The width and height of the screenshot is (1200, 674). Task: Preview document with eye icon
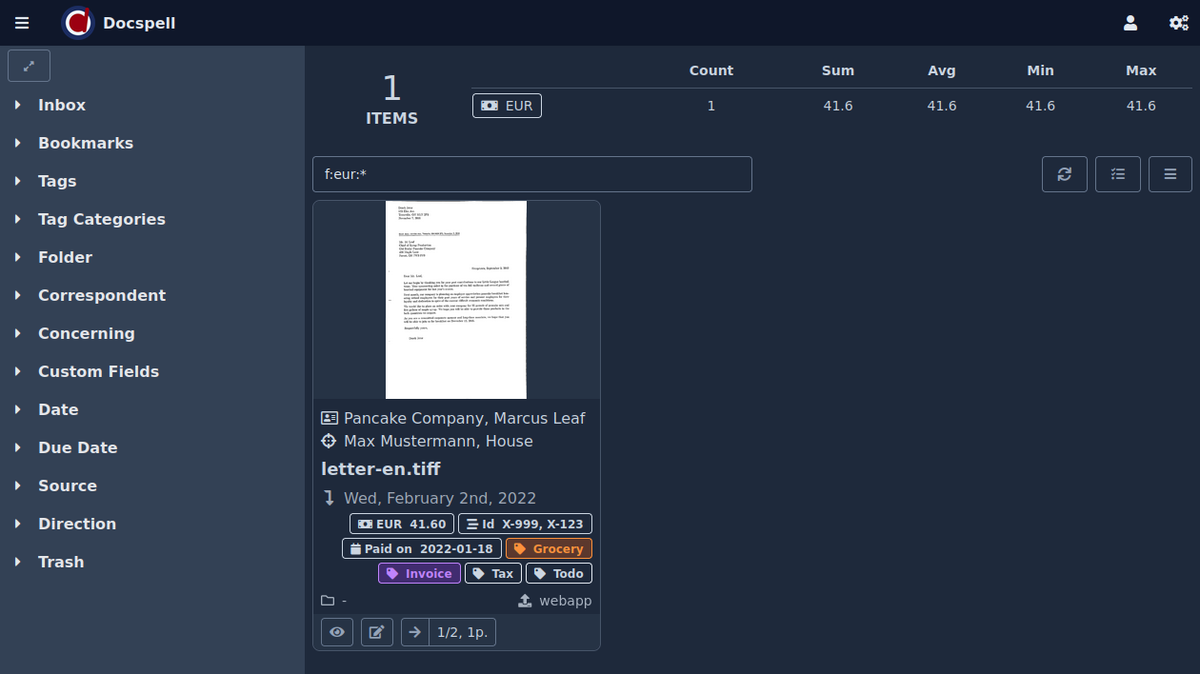tap(337, 632)
